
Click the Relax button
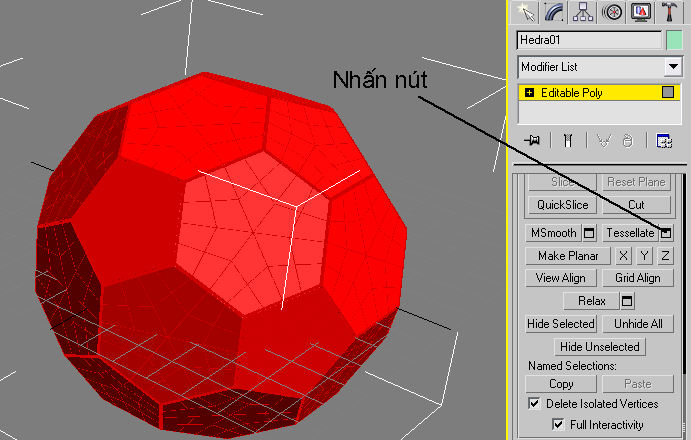tap(591, 301)
